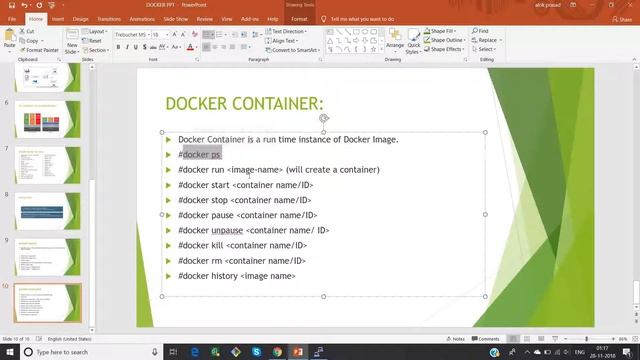The width and height of the screenshot is (640, 360).
Task: Increase the font size
Action: coord(175,35)
